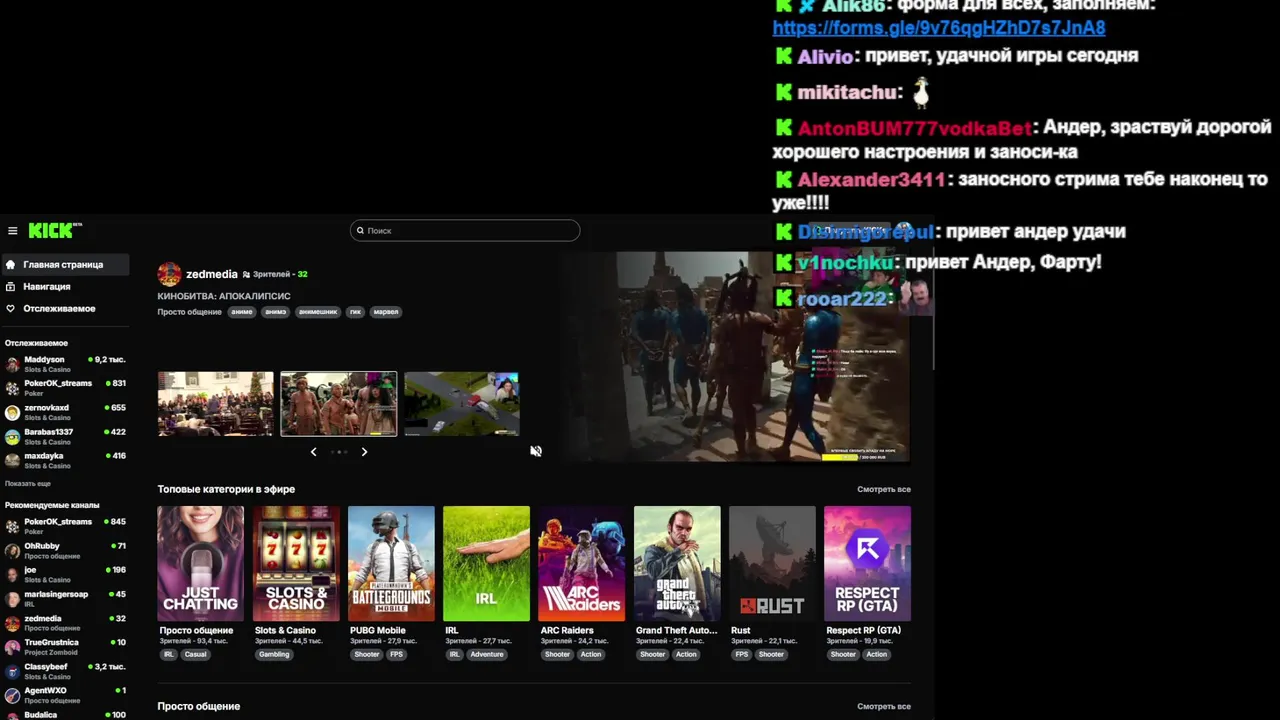Click chat username mikitachu
Image resolution: width=1280 pixels, height=720 pixels.
click(847, 93)
